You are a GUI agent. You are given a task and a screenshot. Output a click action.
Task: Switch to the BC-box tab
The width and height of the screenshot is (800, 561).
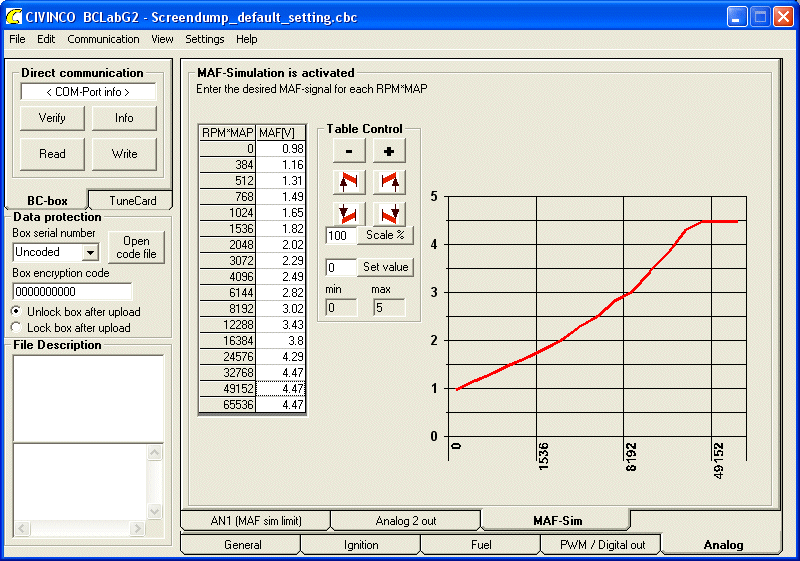coord(47,200)
